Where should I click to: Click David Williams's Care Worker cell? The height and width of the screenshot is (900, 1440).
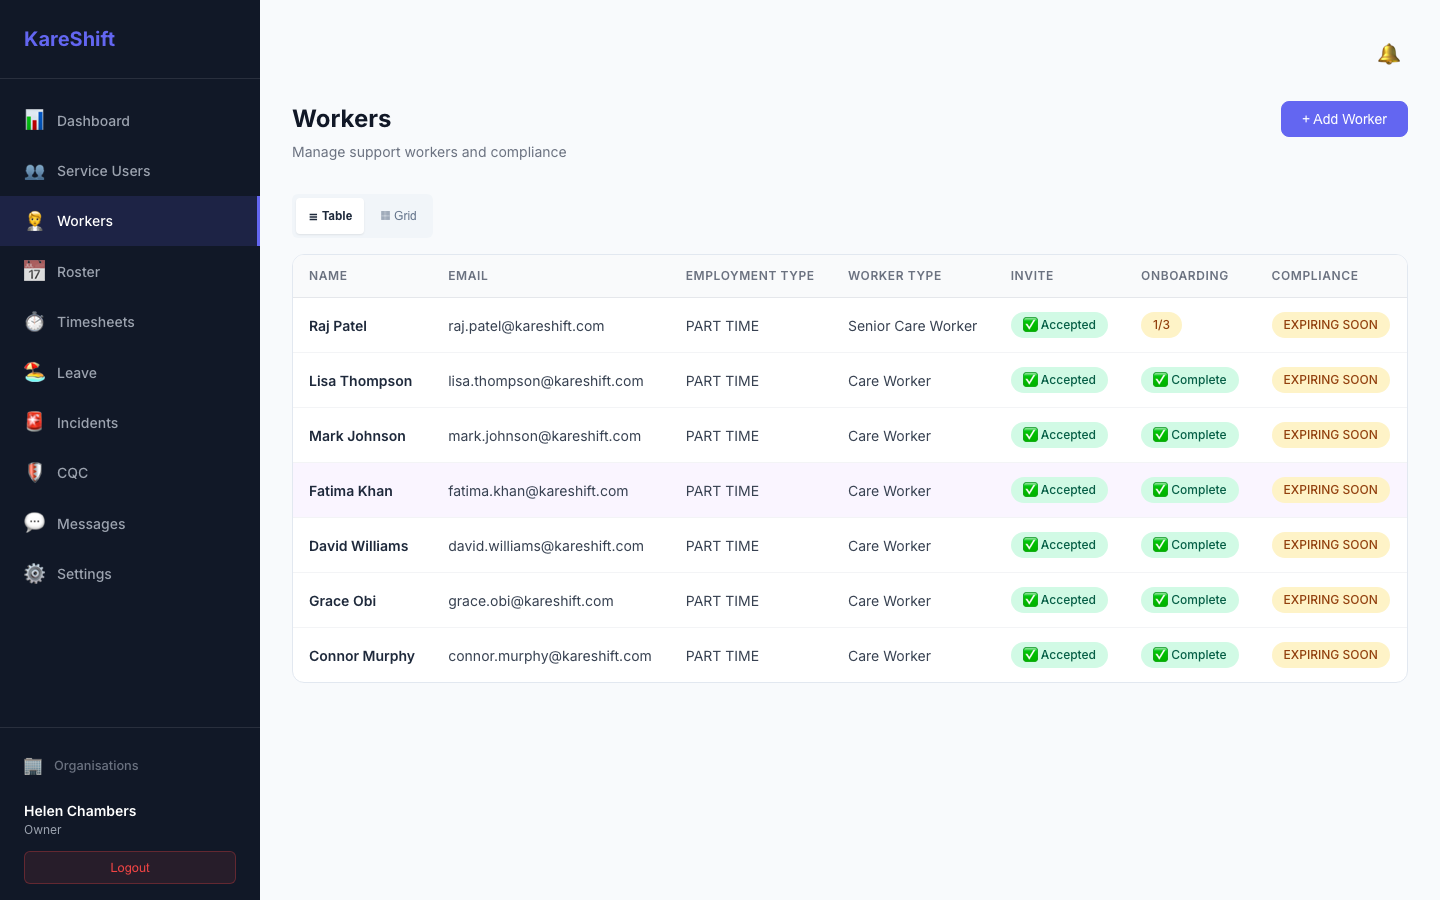tap(889, 546)
